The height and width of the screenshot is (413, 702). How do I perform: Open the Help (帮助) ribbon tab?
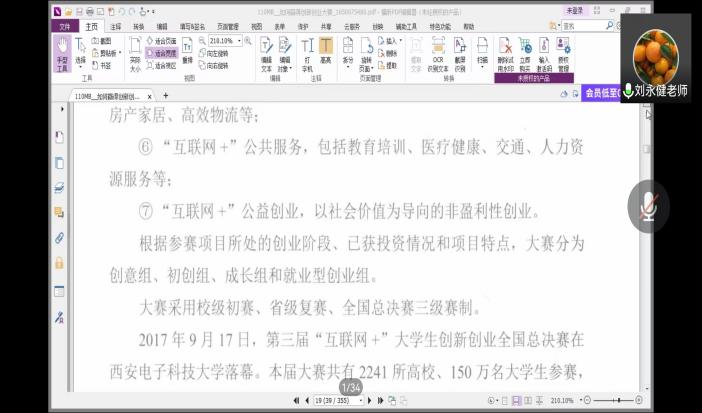(469, 26)
